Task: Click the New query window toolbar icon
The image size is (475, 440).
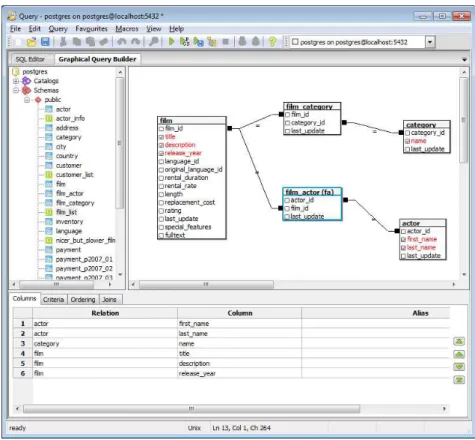Action: (19, 42)
